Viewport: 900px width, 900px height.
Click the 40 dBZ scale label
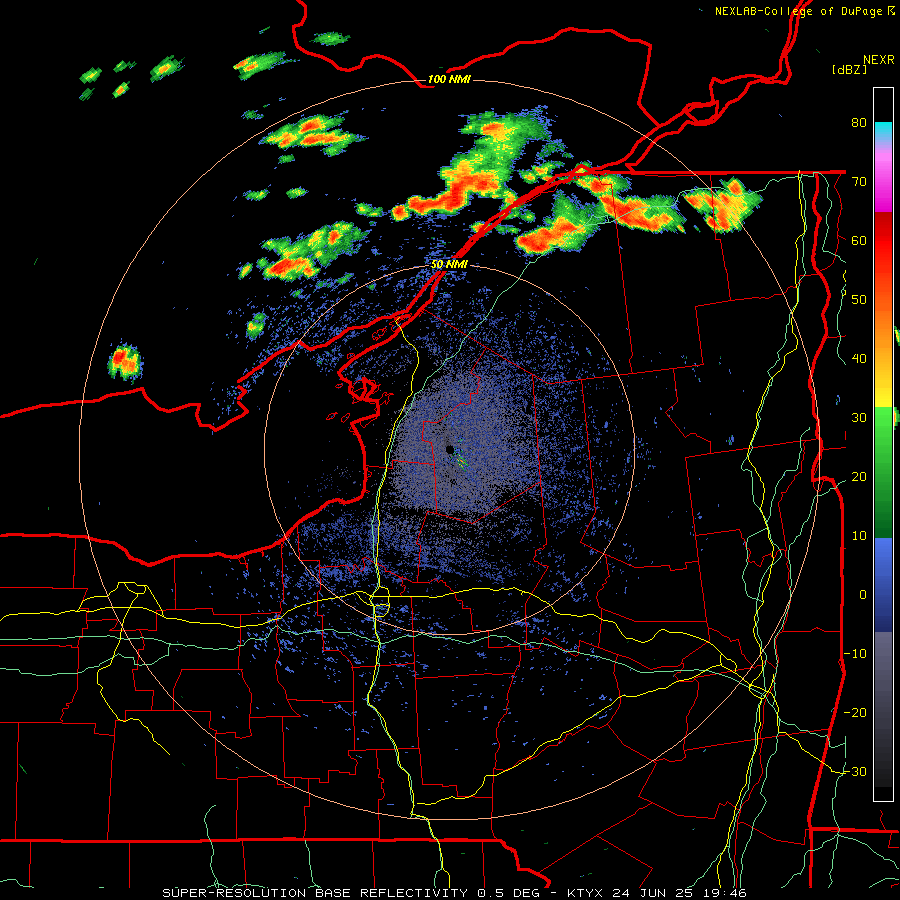pos(859,359)
